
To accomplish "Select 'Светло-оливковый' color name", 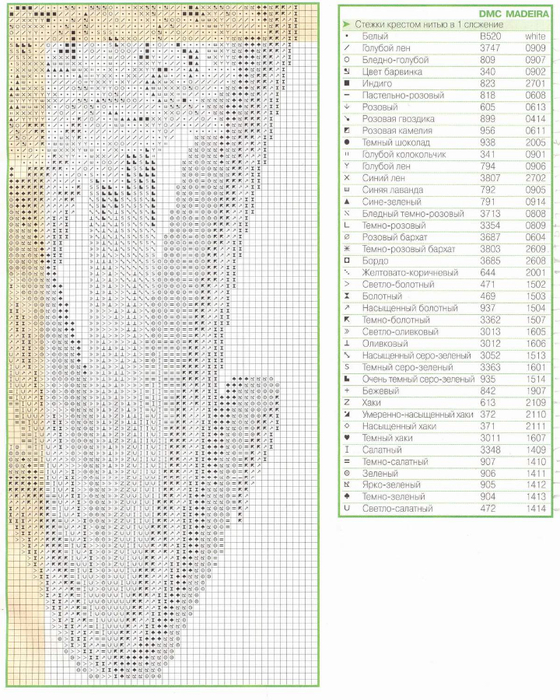I will [x=400, y=332].
